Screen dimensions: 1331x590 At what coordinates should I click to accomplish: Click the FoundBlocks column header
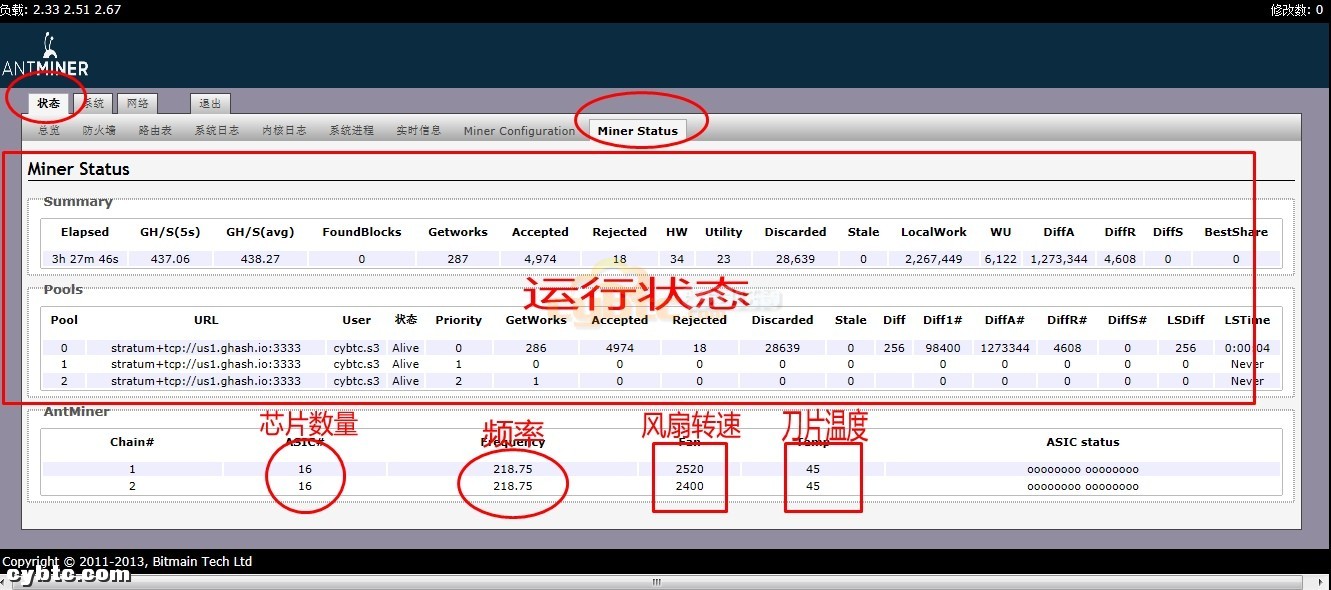[x=361, y=232]
